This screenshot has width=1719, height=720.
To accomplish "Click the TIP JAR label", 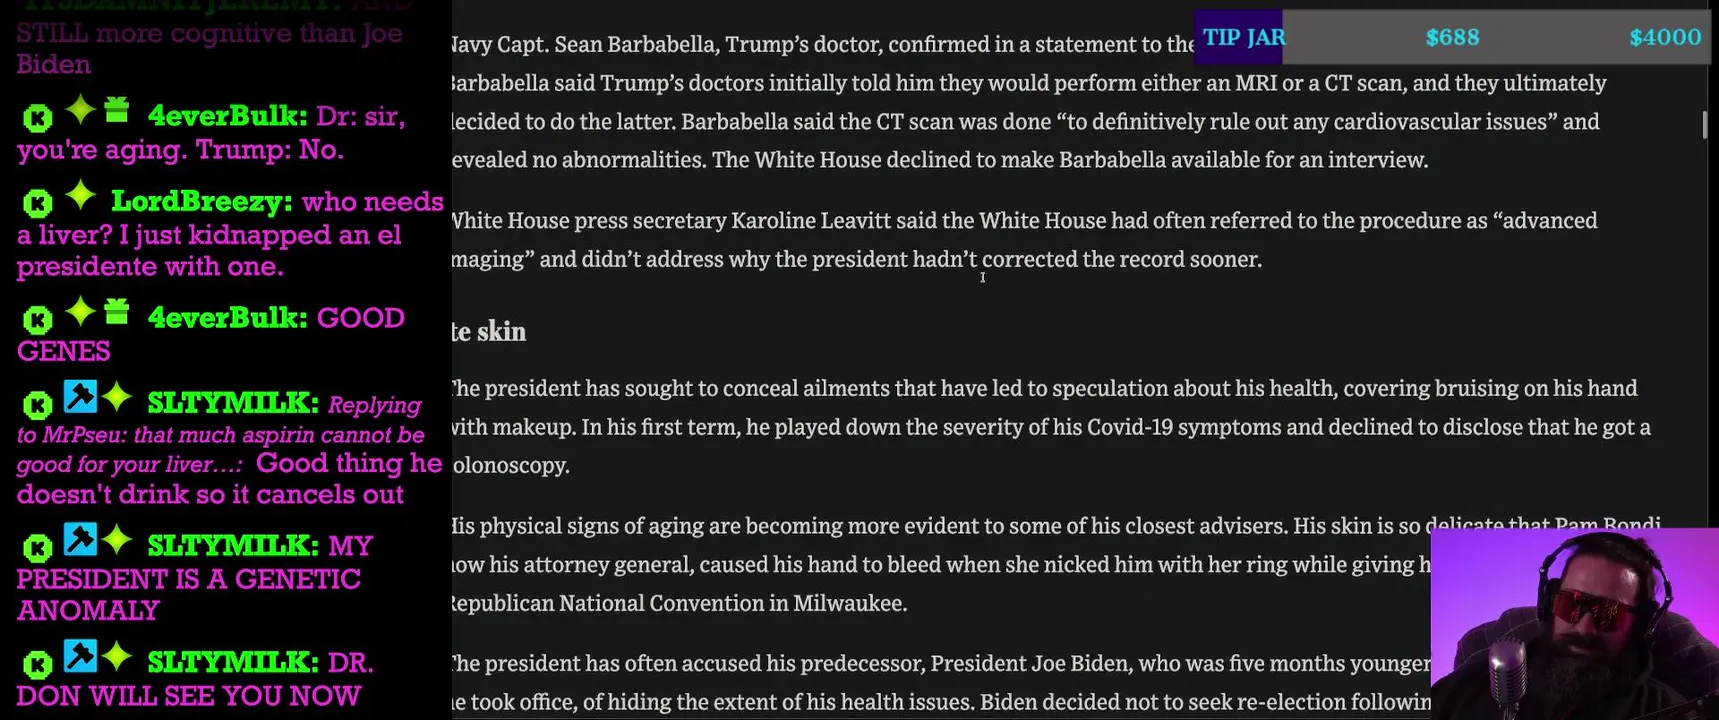I will tap(1242, 37).
